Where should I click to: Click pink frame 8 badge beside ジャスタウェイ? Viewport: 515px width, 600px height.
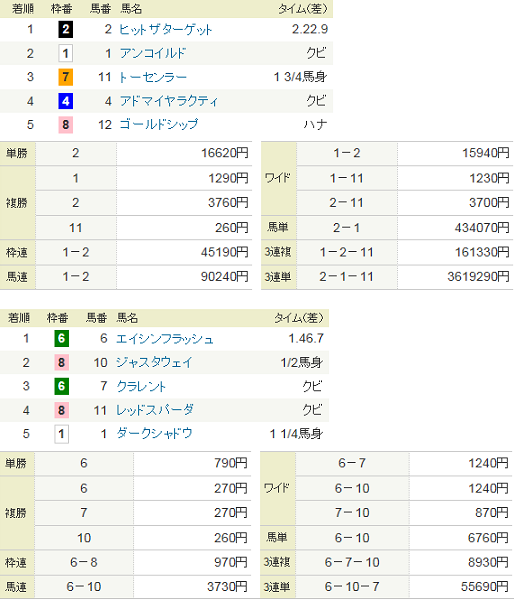point(61,362)
